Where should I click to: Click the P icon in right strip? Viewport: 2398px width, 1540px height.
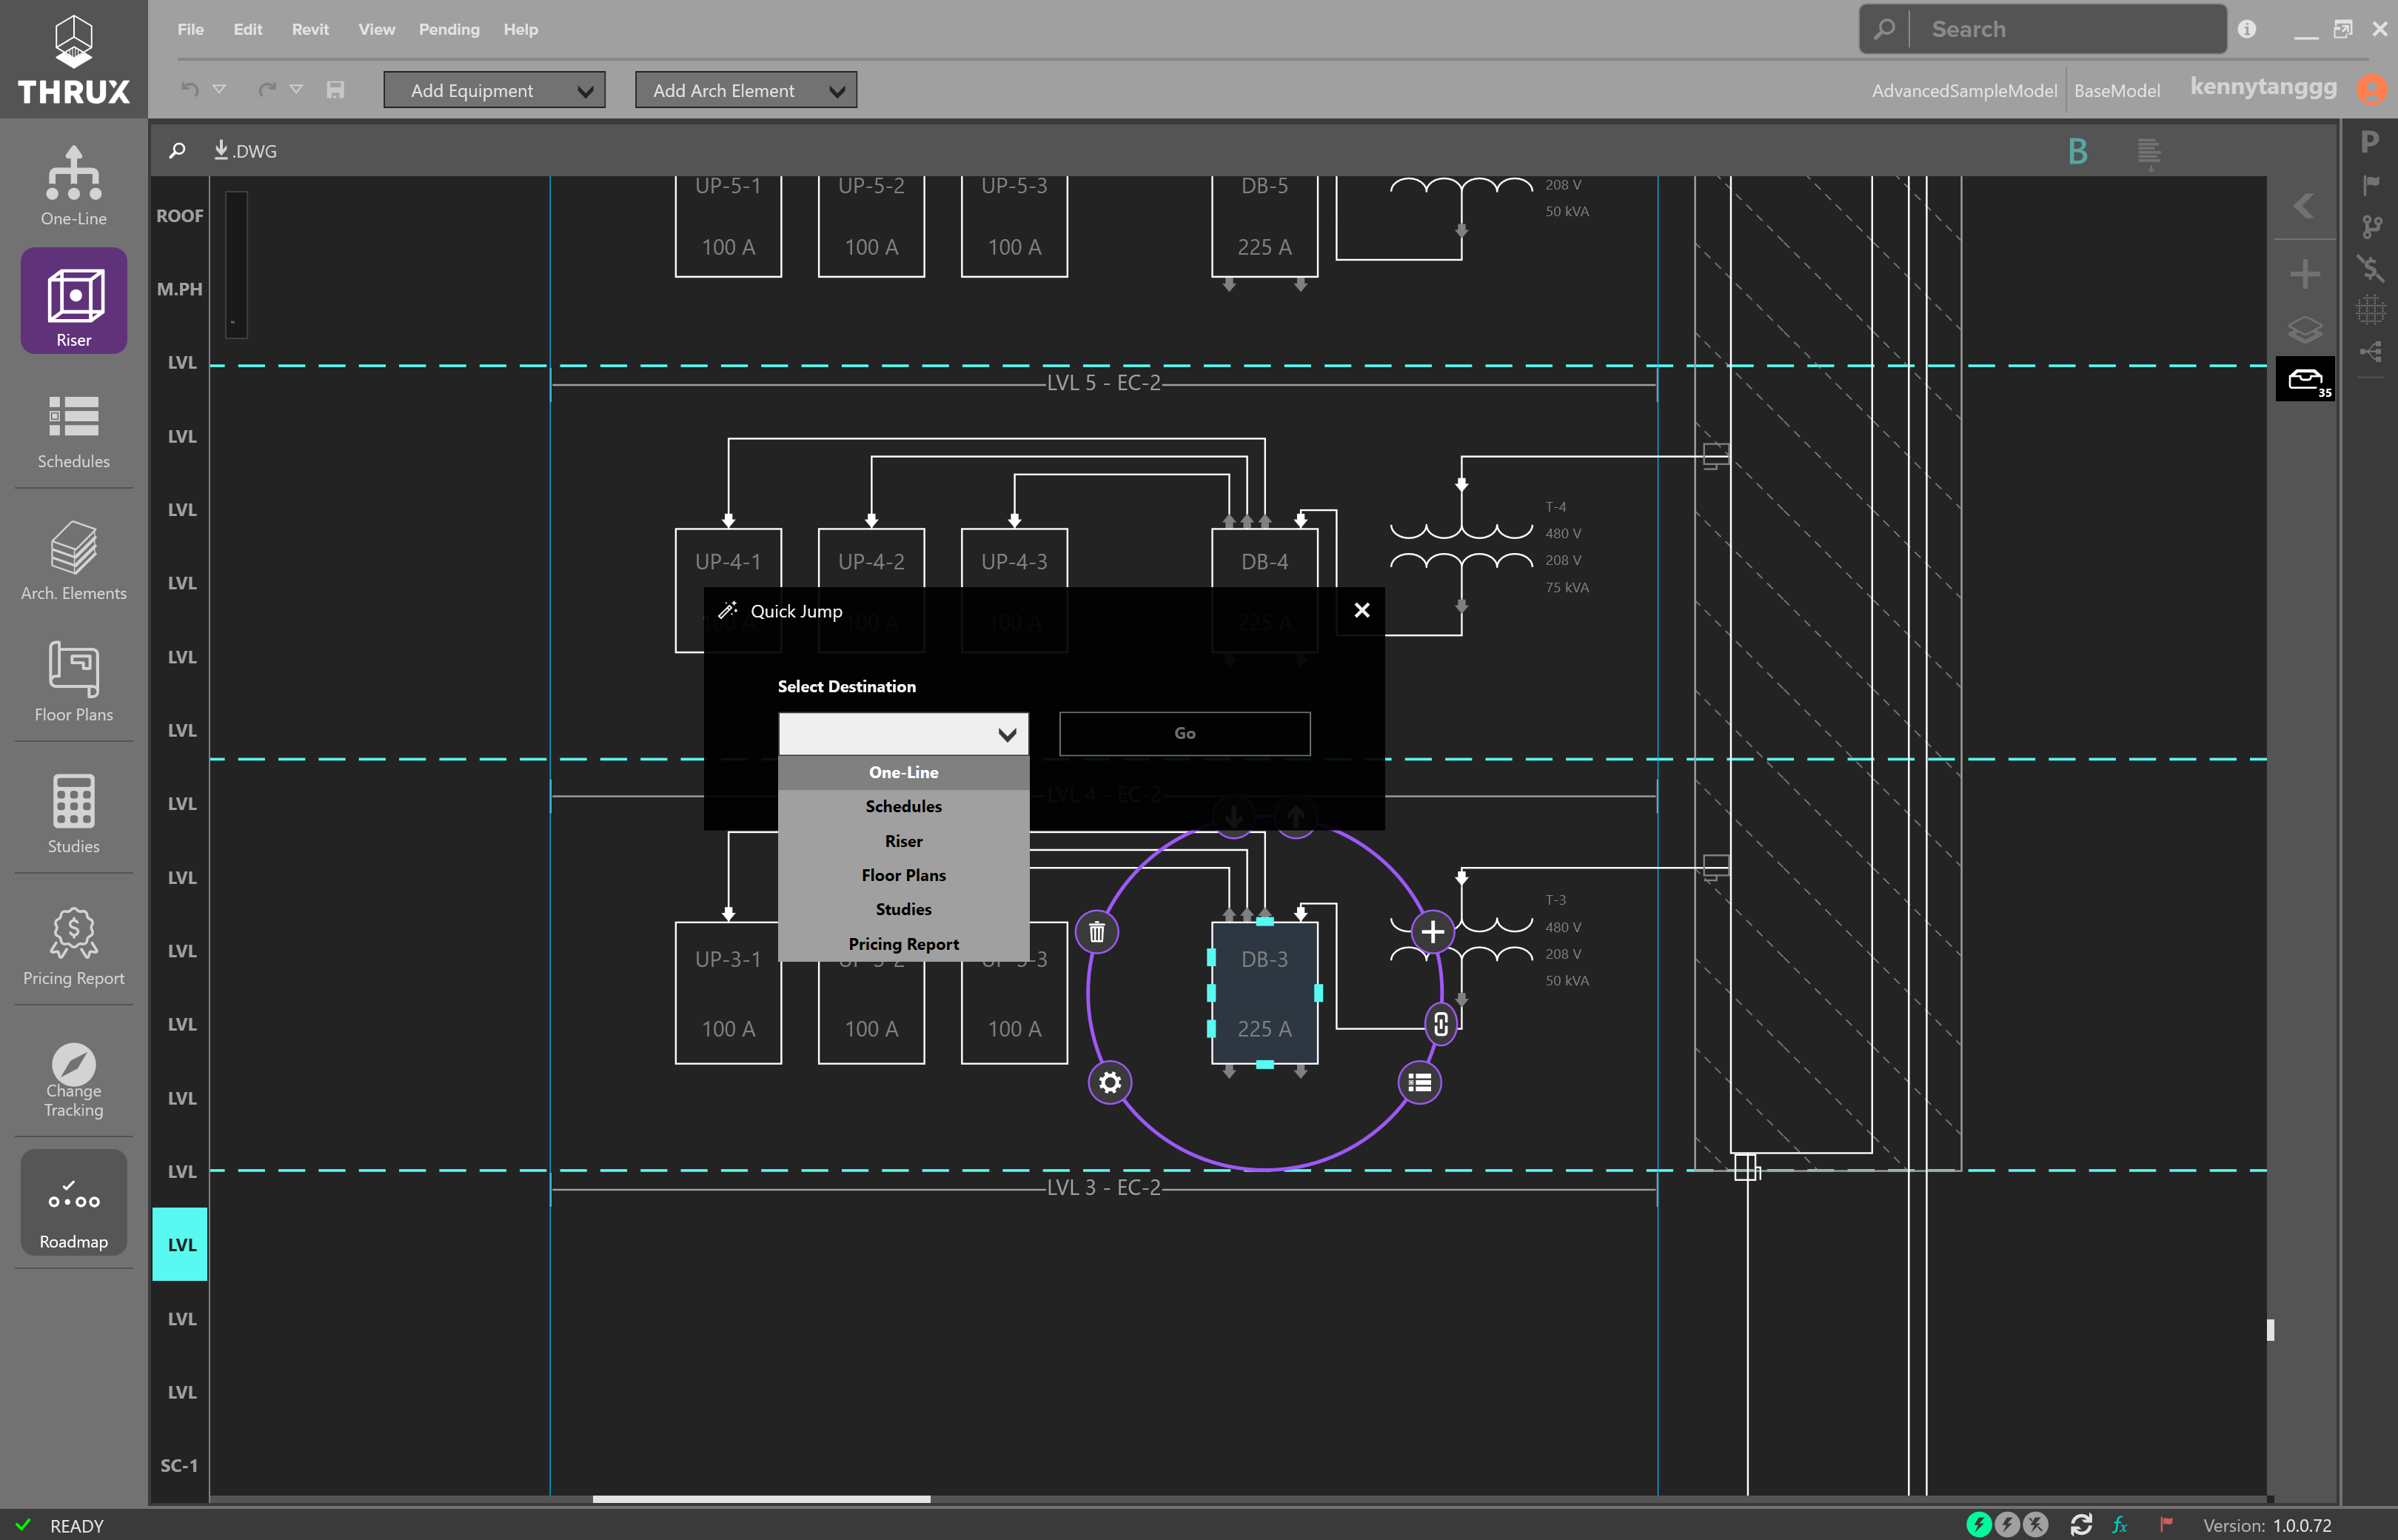click(2370, 142)
